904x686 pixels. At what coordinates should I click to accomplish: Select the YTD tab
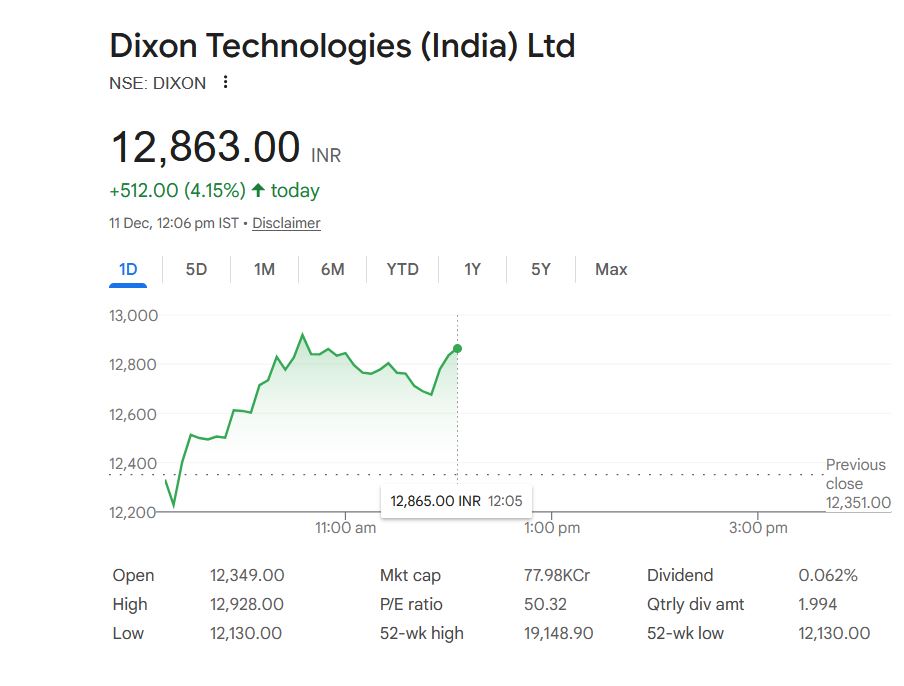(403, 269)
